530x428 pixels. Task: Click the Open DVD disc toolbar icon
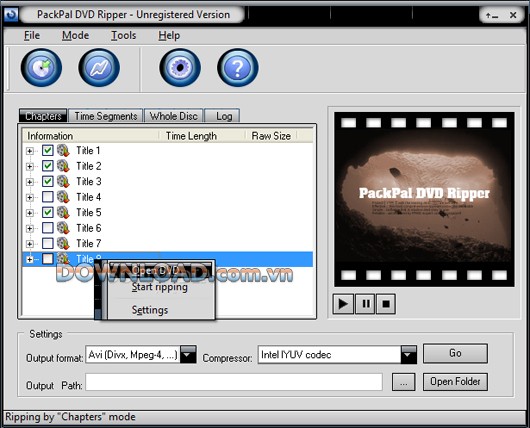tap(41, 67)
